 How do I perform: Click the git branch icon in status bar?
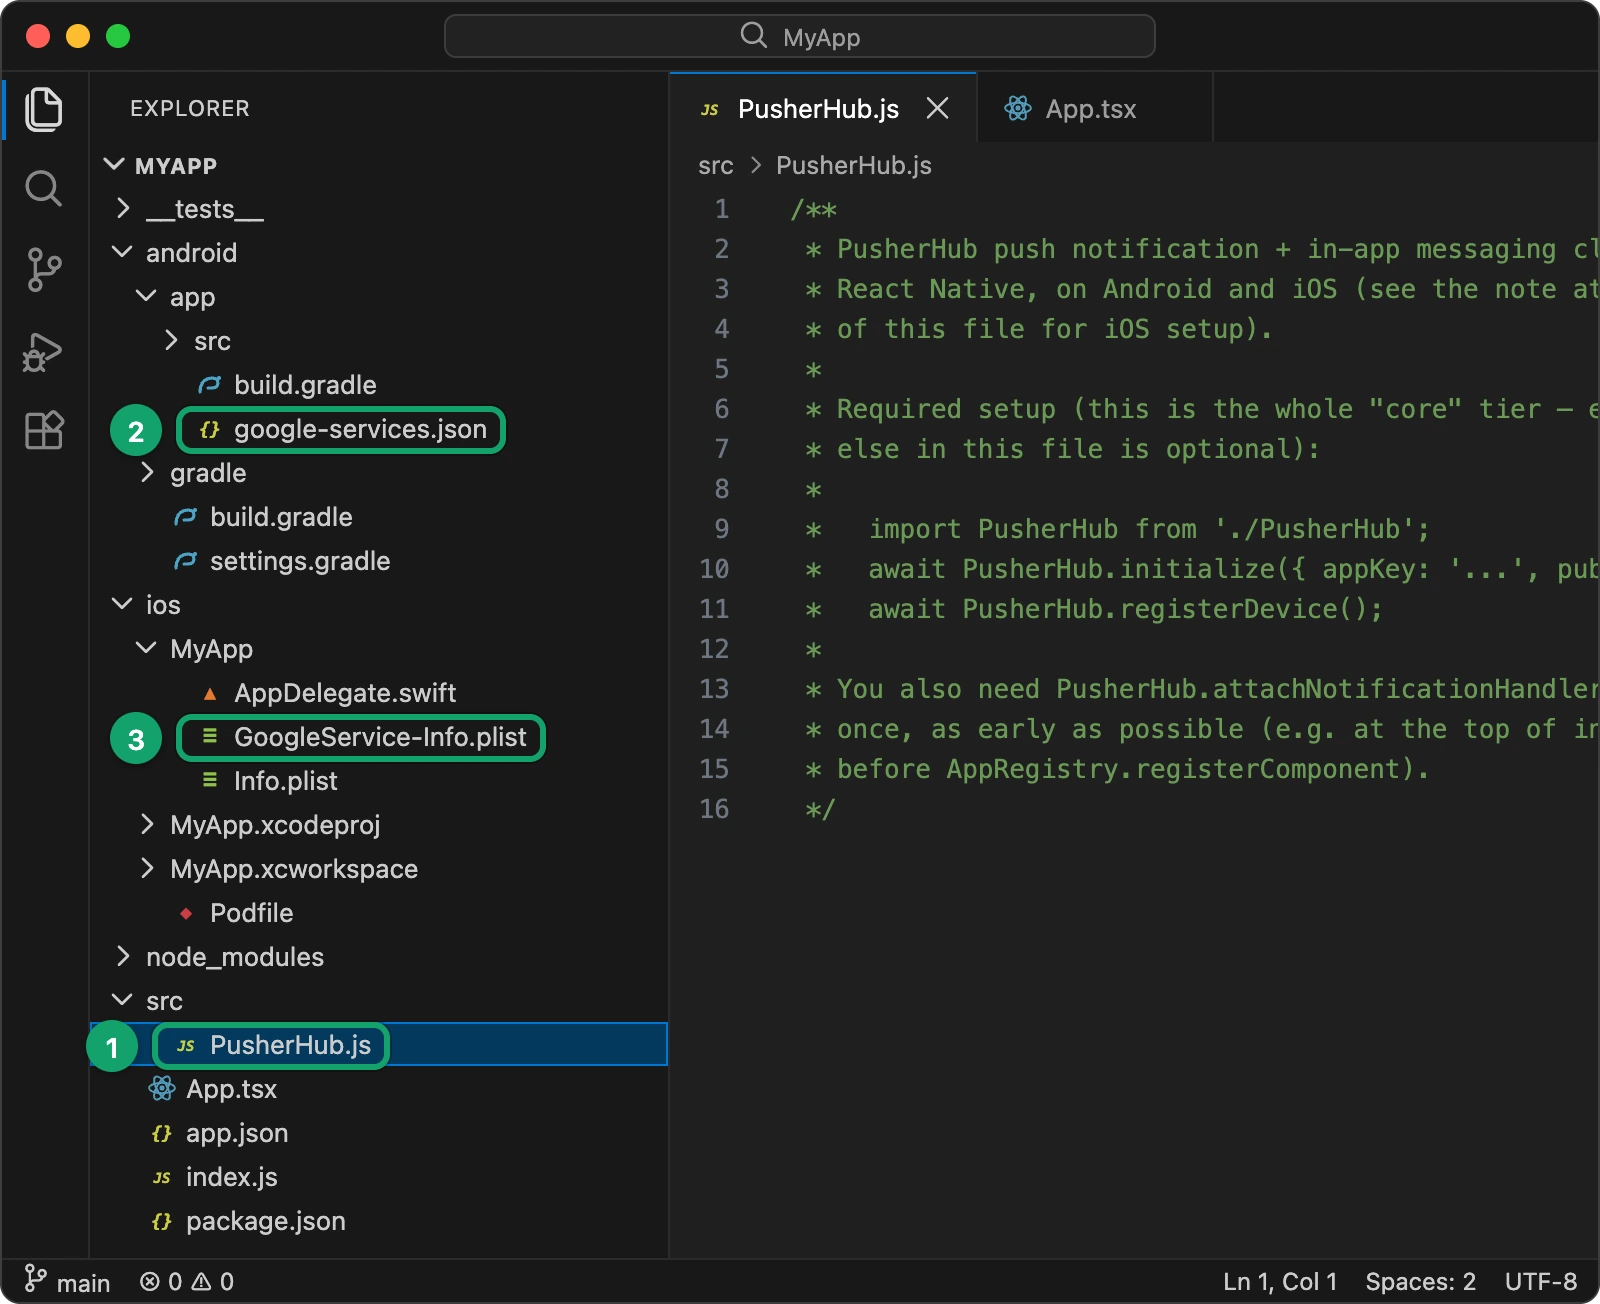pyautogui.click(x=35, y=1279)
